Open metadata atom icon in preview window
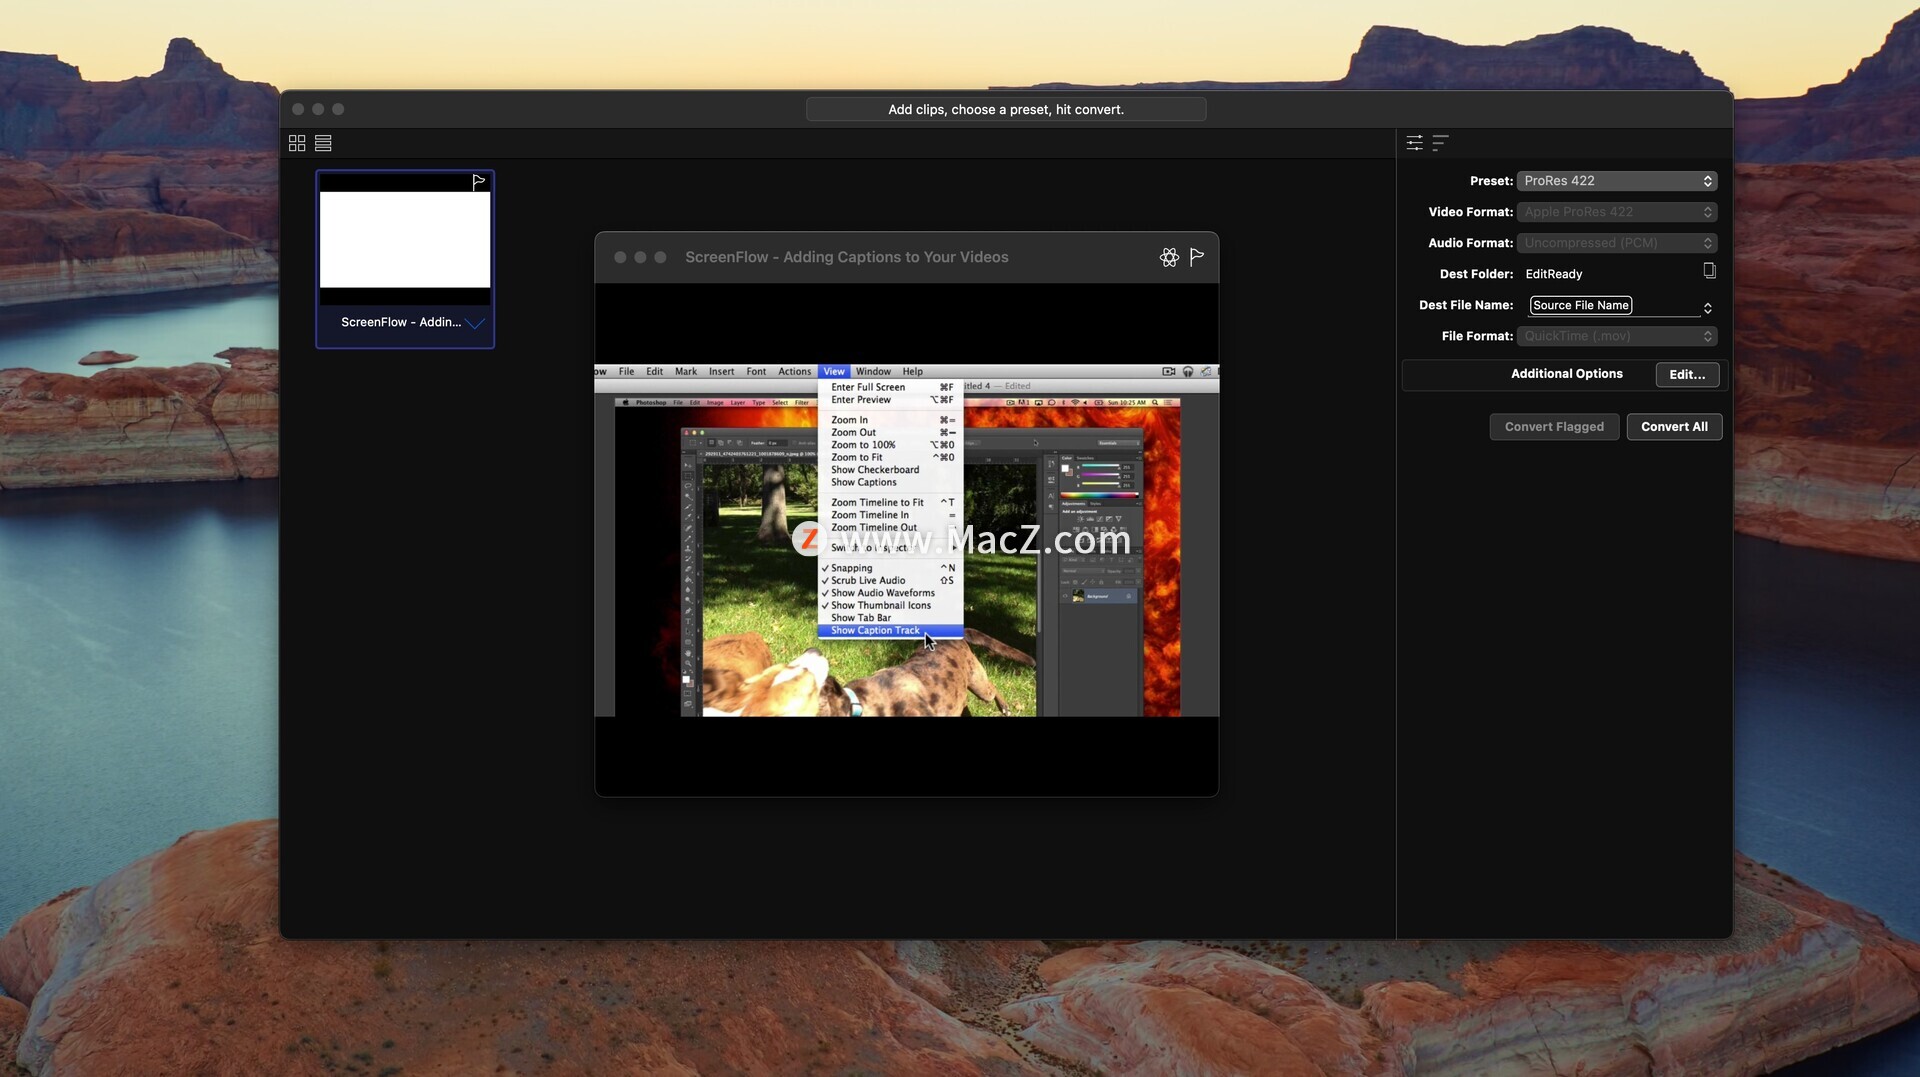1920x1077 pixels. 1169,257
